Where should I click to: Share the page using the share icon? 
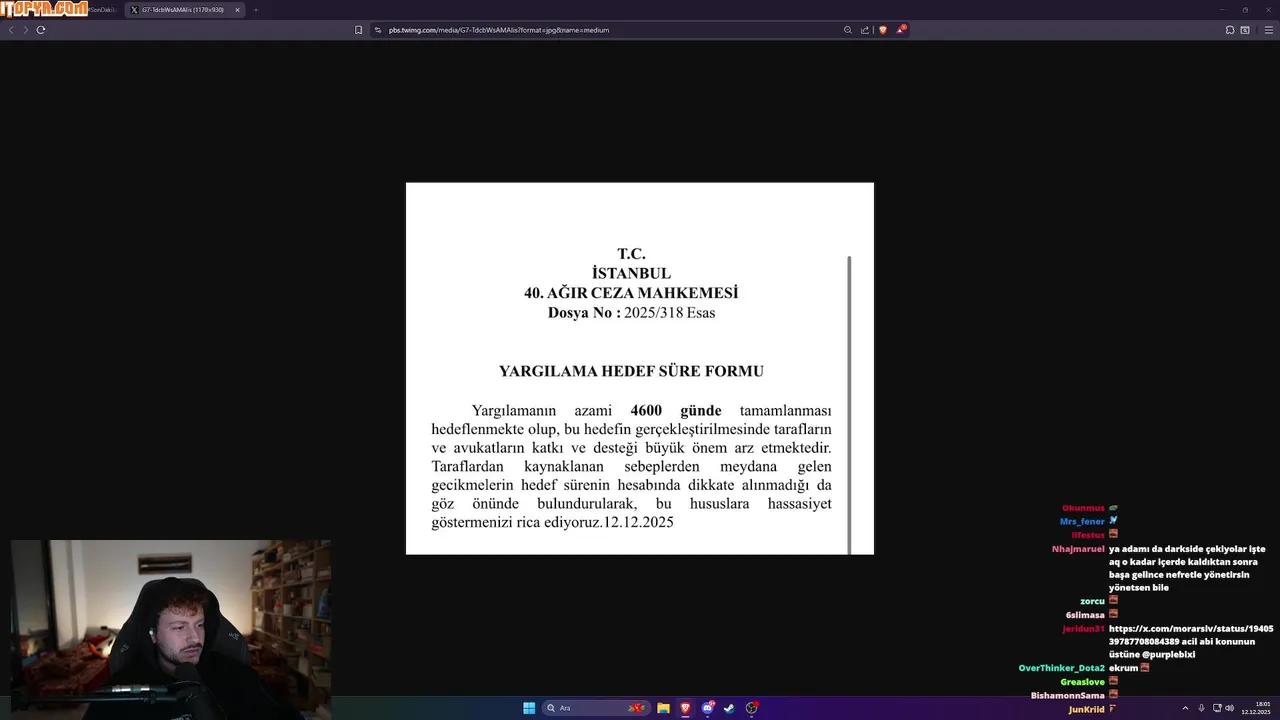coord(865,30)
